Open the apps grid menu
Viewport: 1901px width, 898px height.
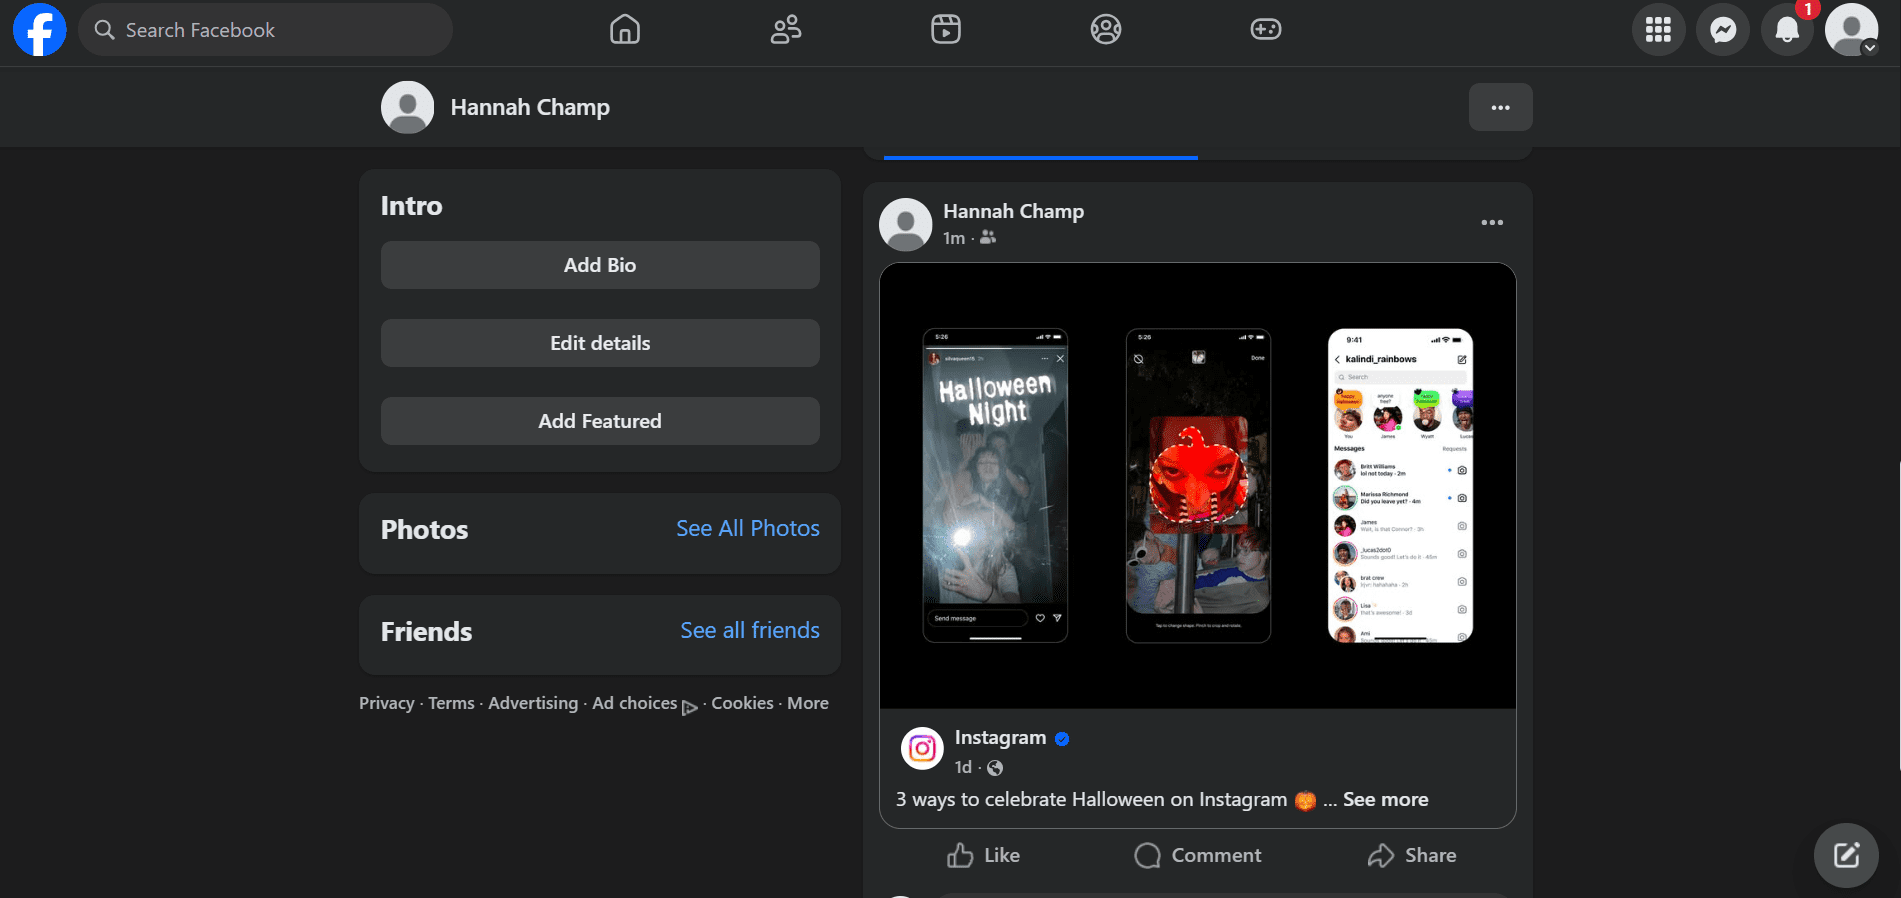pos(1659,30)
